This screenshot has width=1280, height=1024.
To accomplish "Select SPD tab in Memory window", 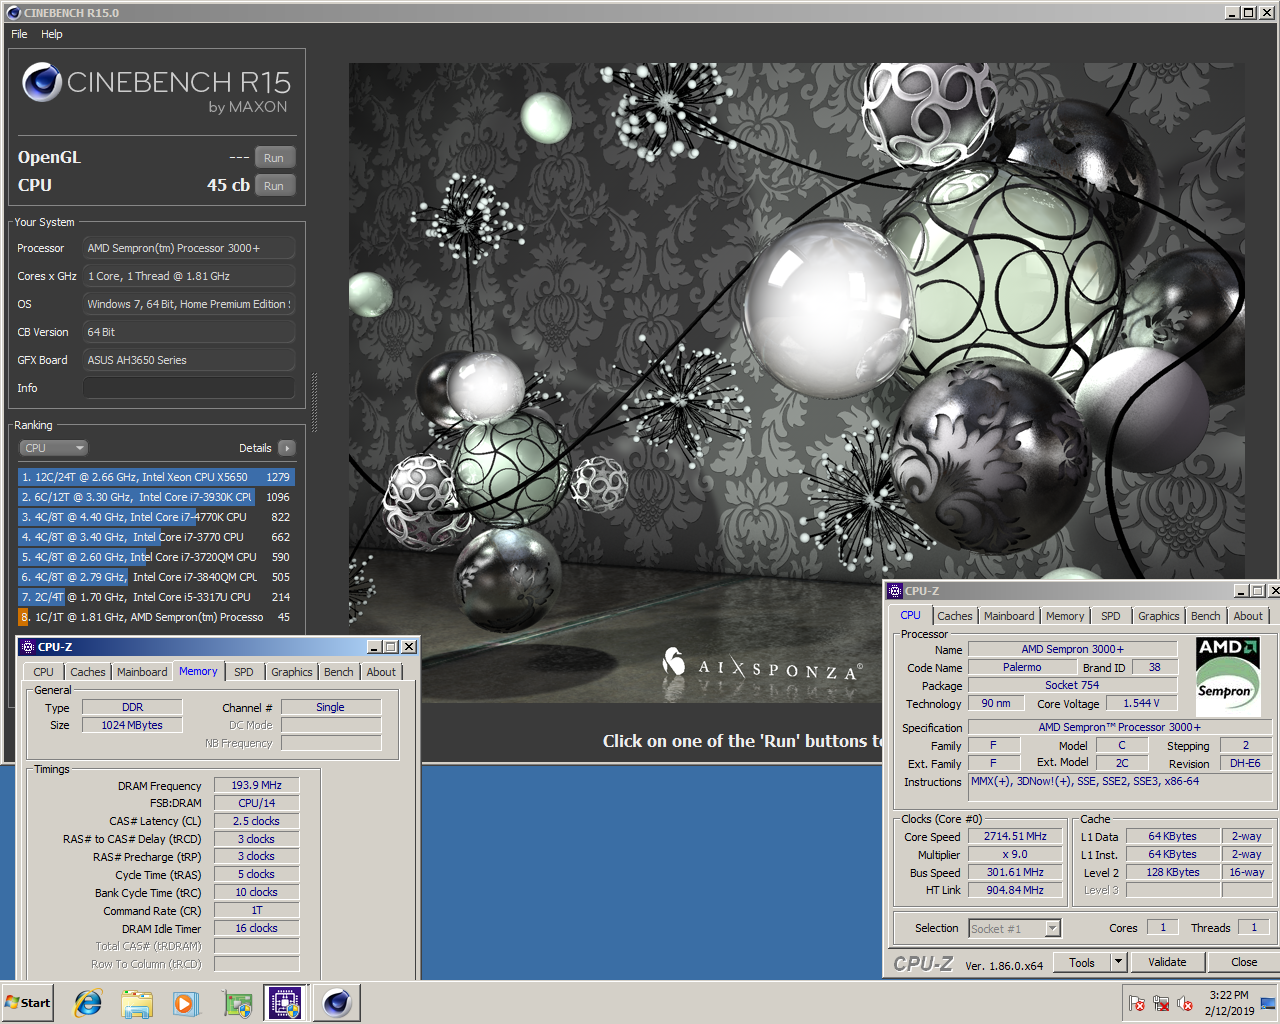I will coord(244,672).
